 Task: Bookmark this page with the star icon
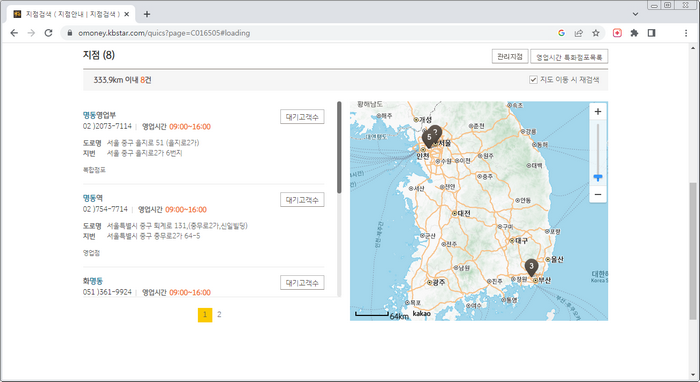596,33
